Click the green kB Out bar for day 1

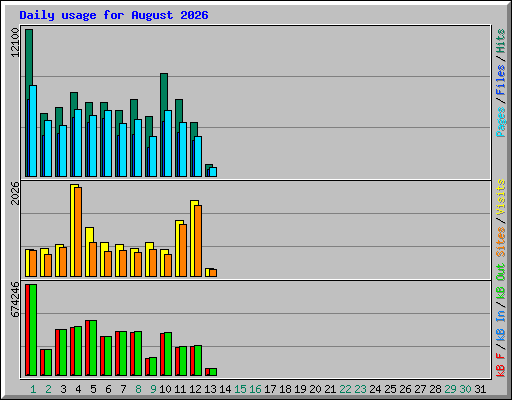pos(33,330)
